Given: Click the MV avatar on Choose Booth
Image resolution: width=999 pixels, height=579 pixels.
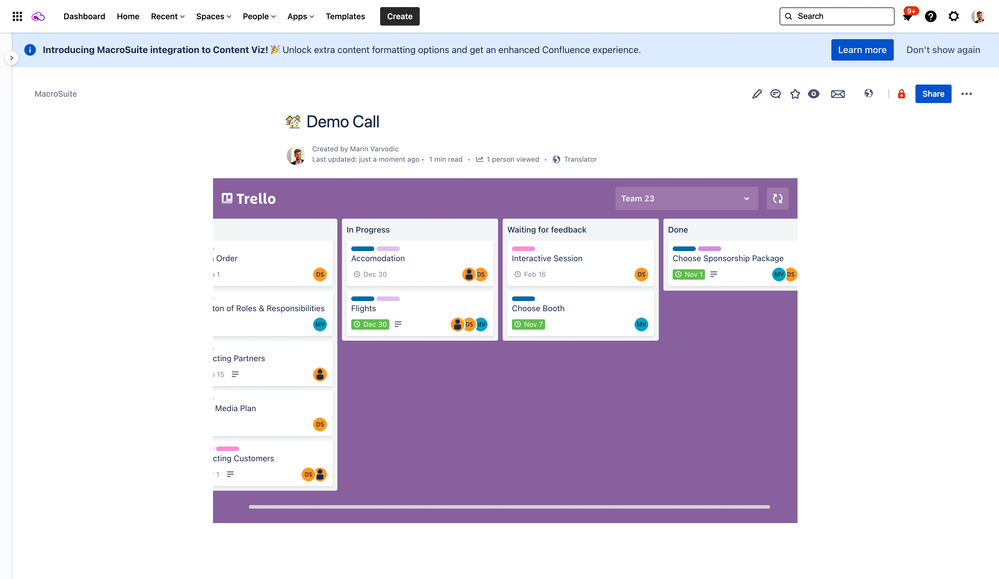Looking at the screenshot, I should (642, 324).
